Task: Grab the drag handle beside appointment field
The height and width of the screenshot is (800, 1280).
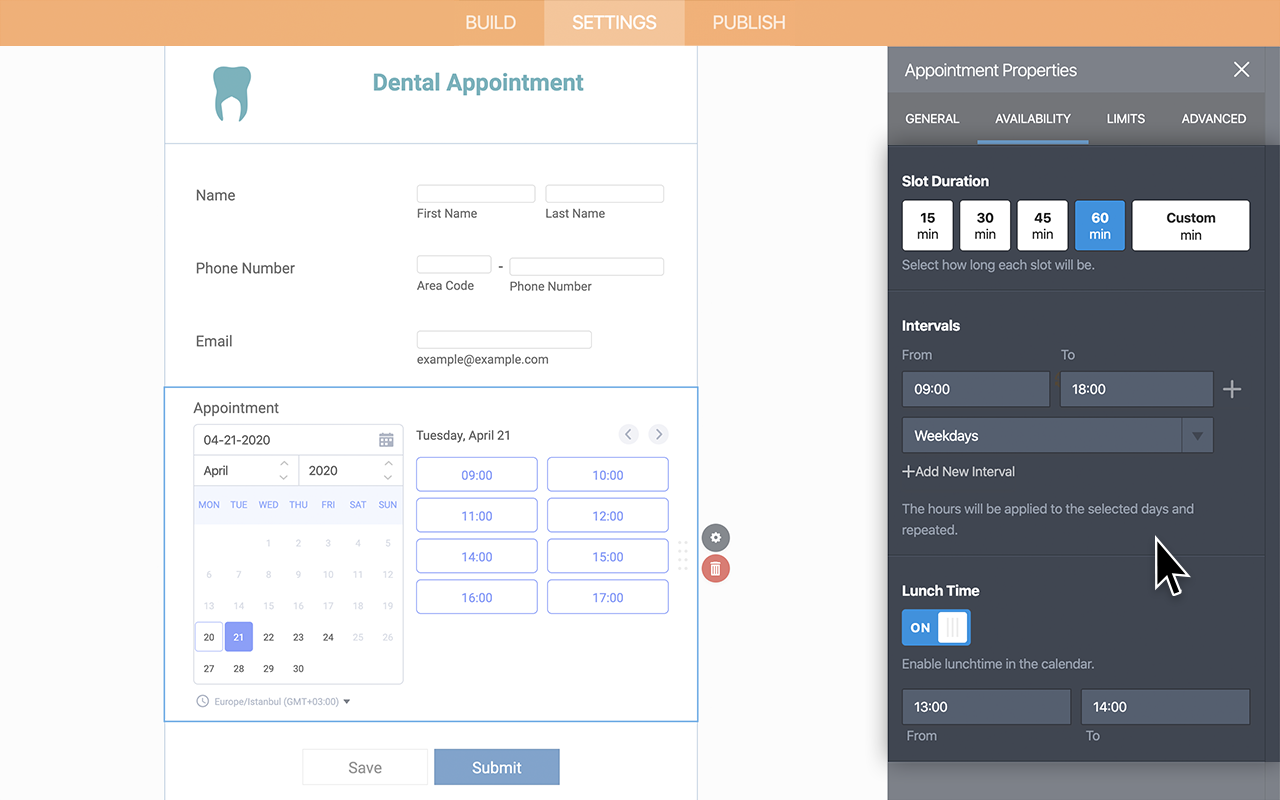Action: 683,555
